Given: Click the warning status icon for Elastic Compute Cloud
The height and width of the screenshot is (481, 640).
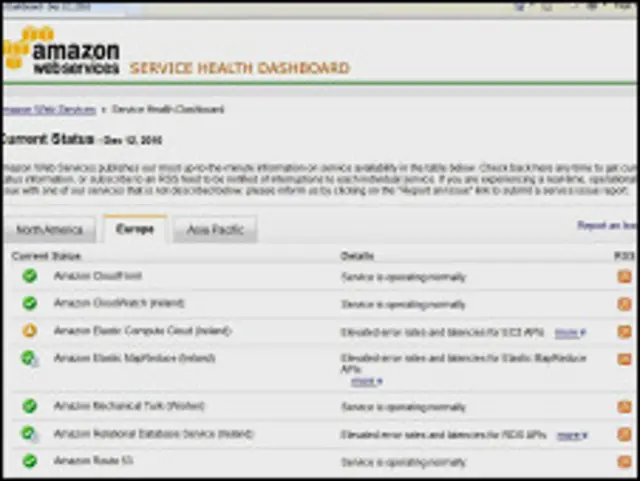Looking at the screenshot, I should click(x=30, y=331).
